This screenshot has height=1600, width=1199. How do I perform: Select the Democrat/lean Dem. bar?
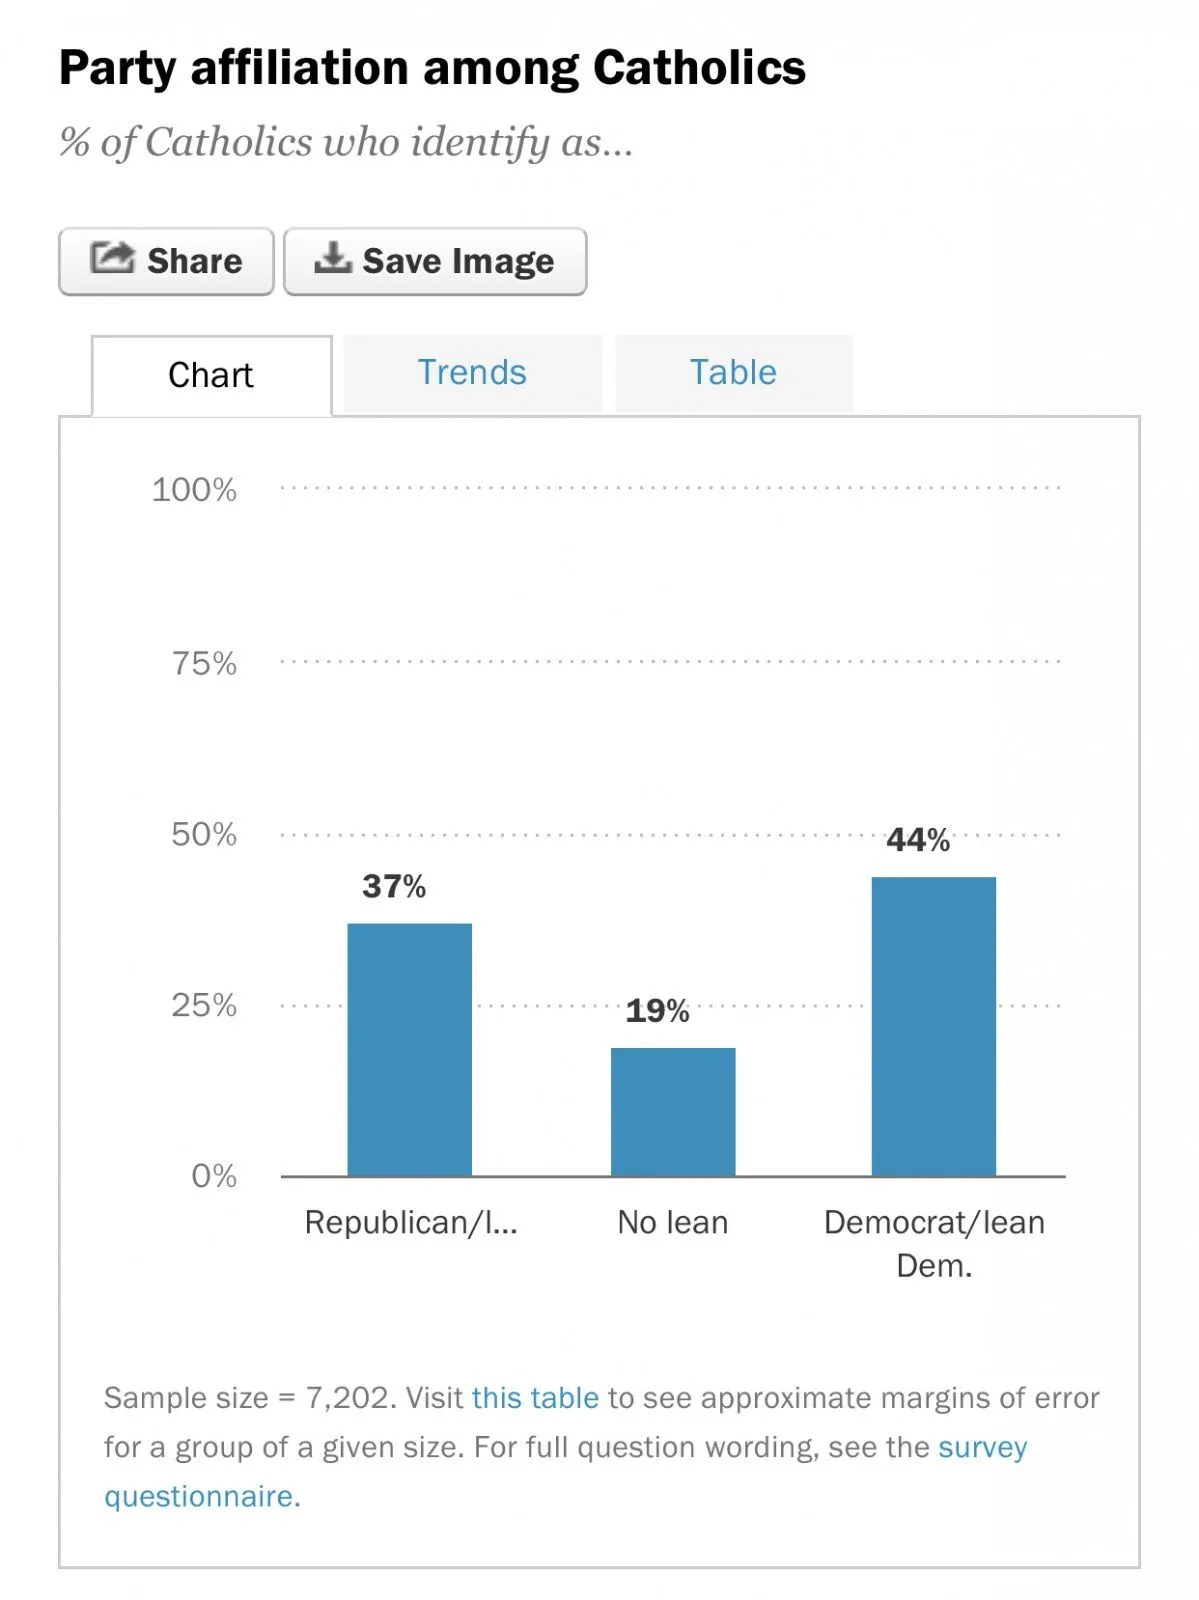933,1026
